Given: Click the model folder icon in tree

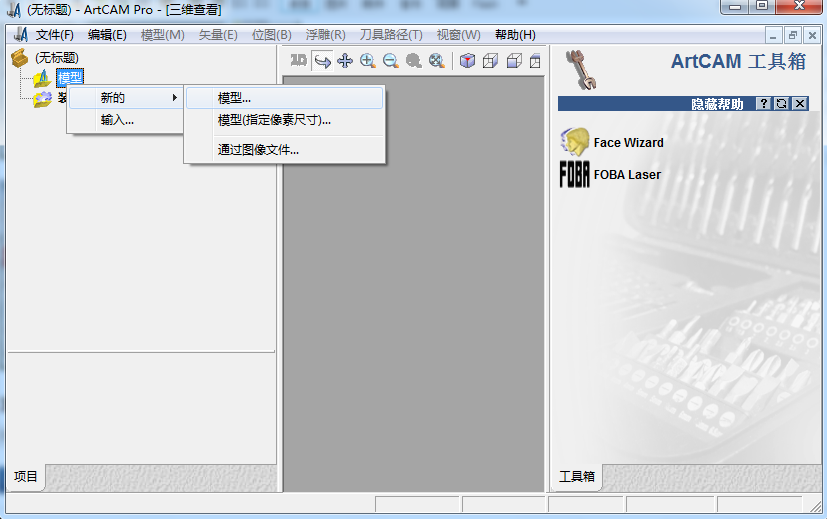Looking at the screenshot, I should [x=42, y=78].
